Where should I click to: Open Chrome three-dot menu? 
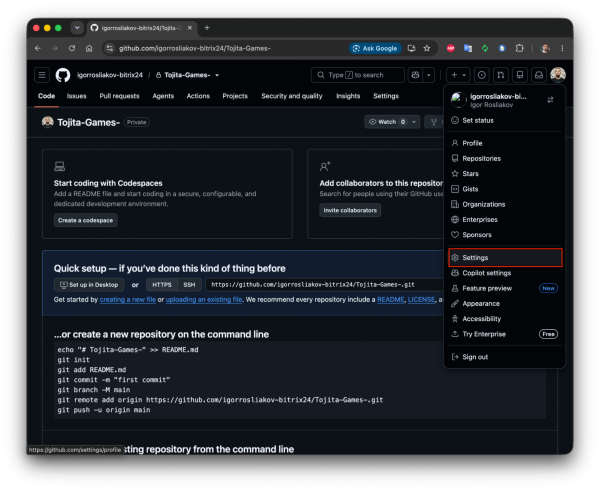tap(562, 48)
